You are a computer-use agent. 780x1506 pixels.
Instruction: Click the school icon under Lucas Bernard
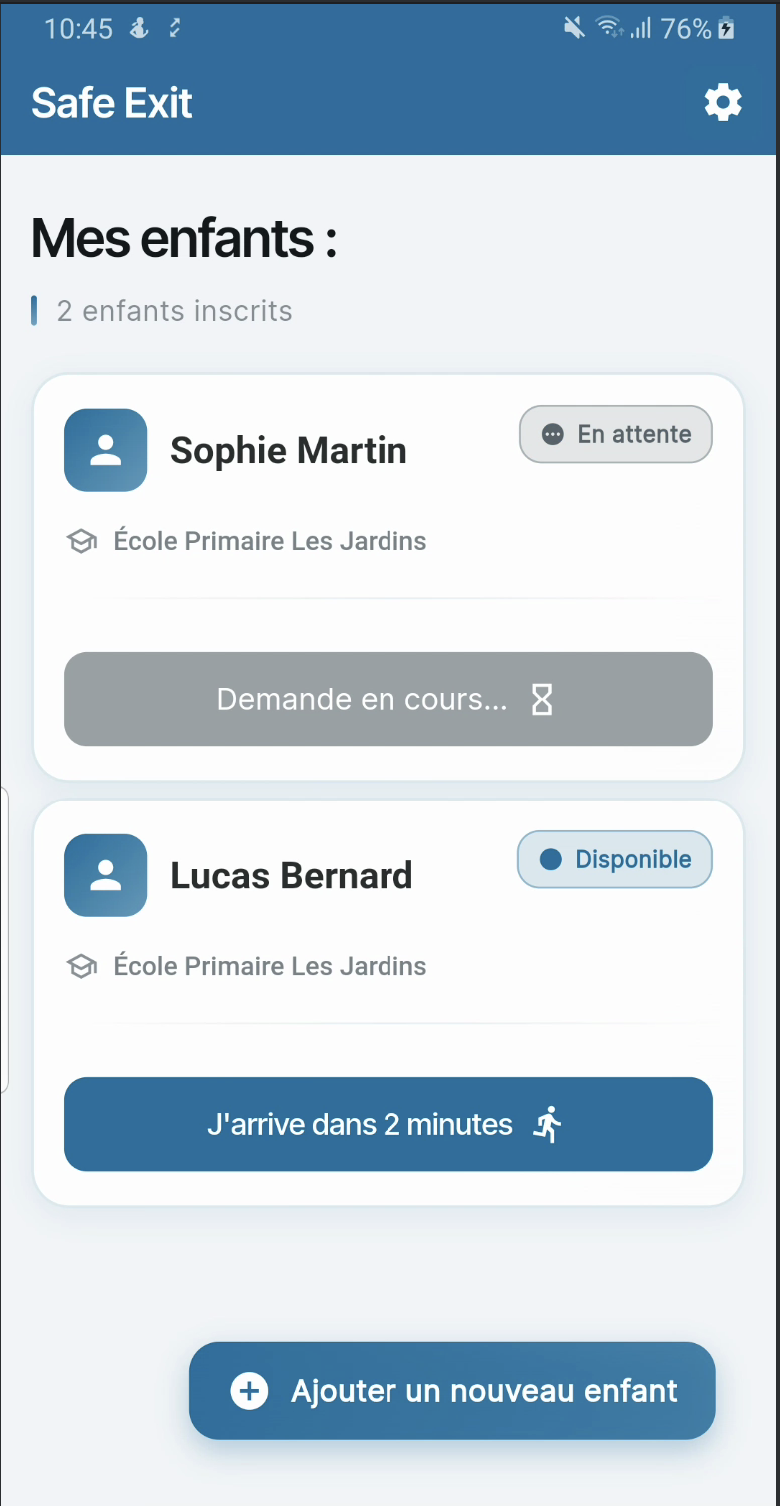click(81, 967)
